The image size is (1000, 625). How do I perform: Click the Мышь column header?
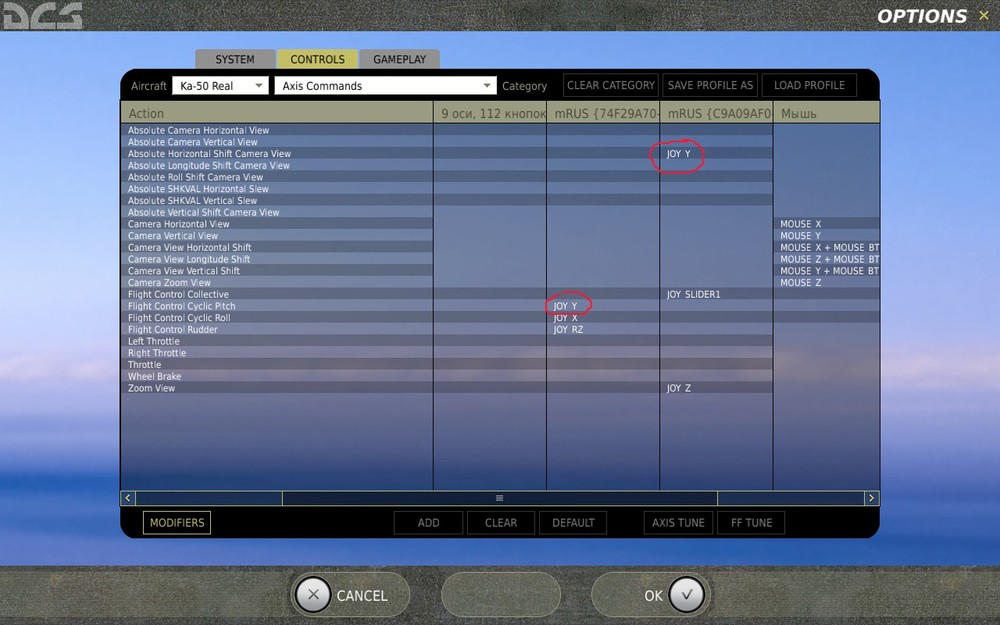[827, 113]
